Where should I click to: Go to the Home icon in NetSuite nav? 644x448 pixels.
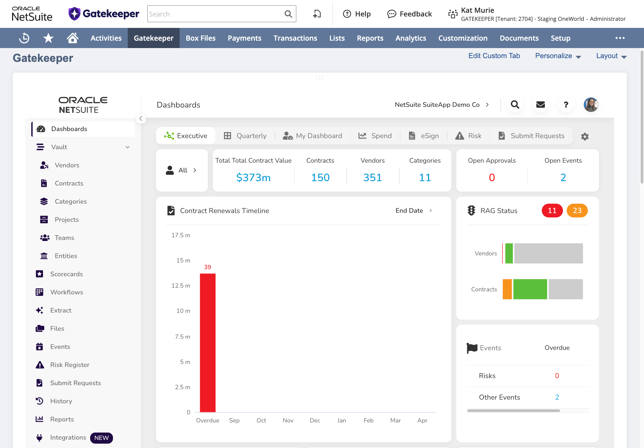[73, 38]
